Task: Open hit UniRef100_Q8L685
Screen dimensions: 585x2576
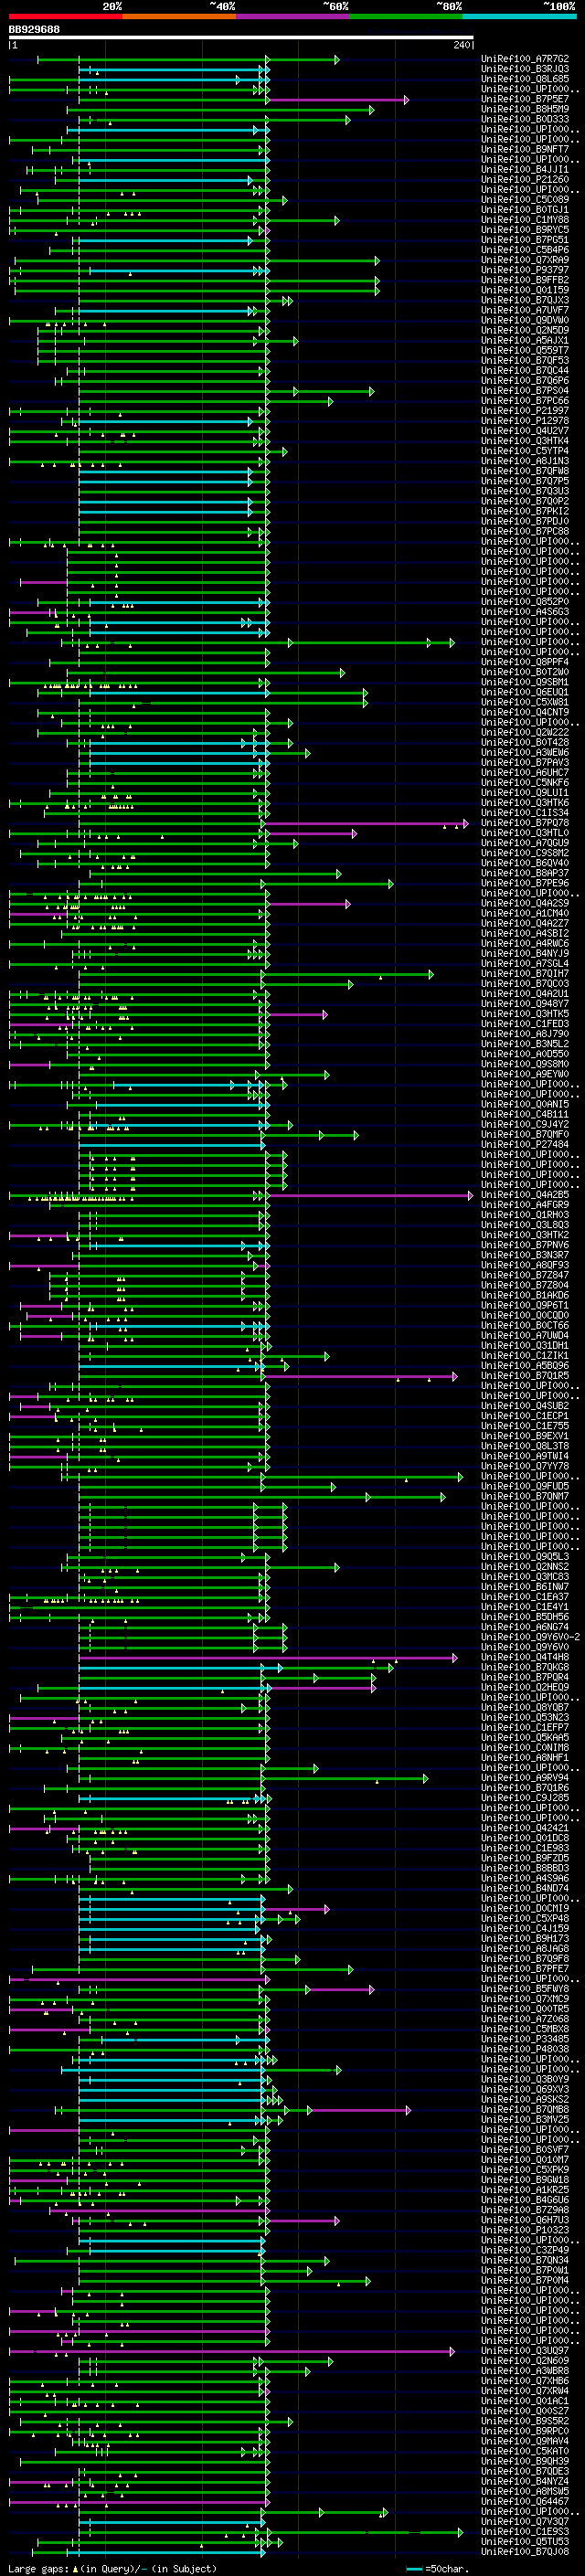Action: click(525, 79)
